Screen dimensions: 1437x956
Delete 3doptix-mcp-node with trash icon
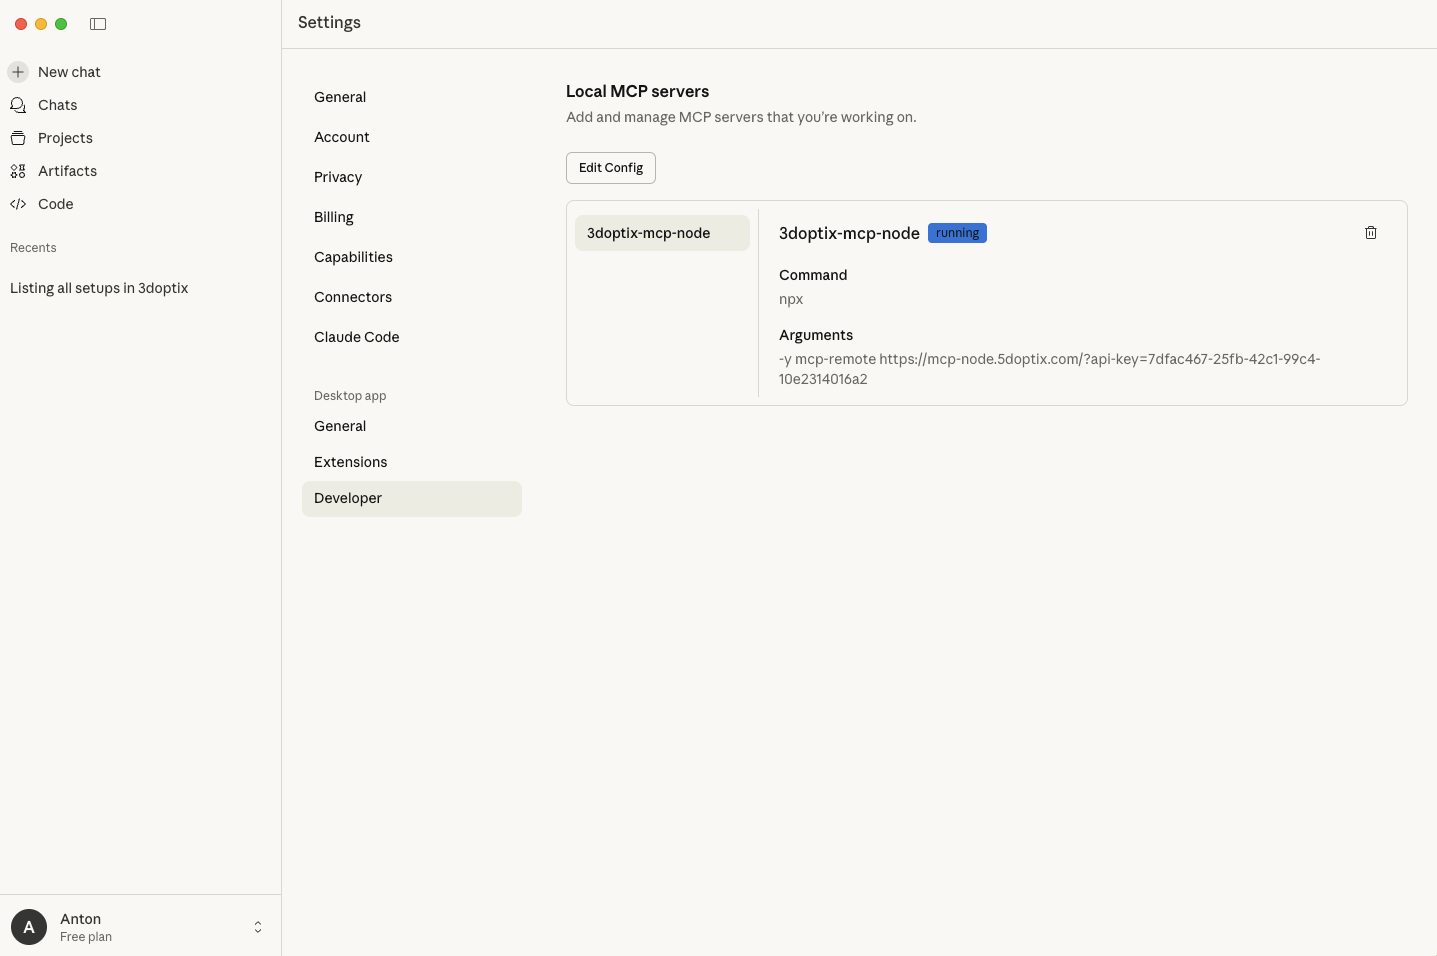coord(1370,233)
